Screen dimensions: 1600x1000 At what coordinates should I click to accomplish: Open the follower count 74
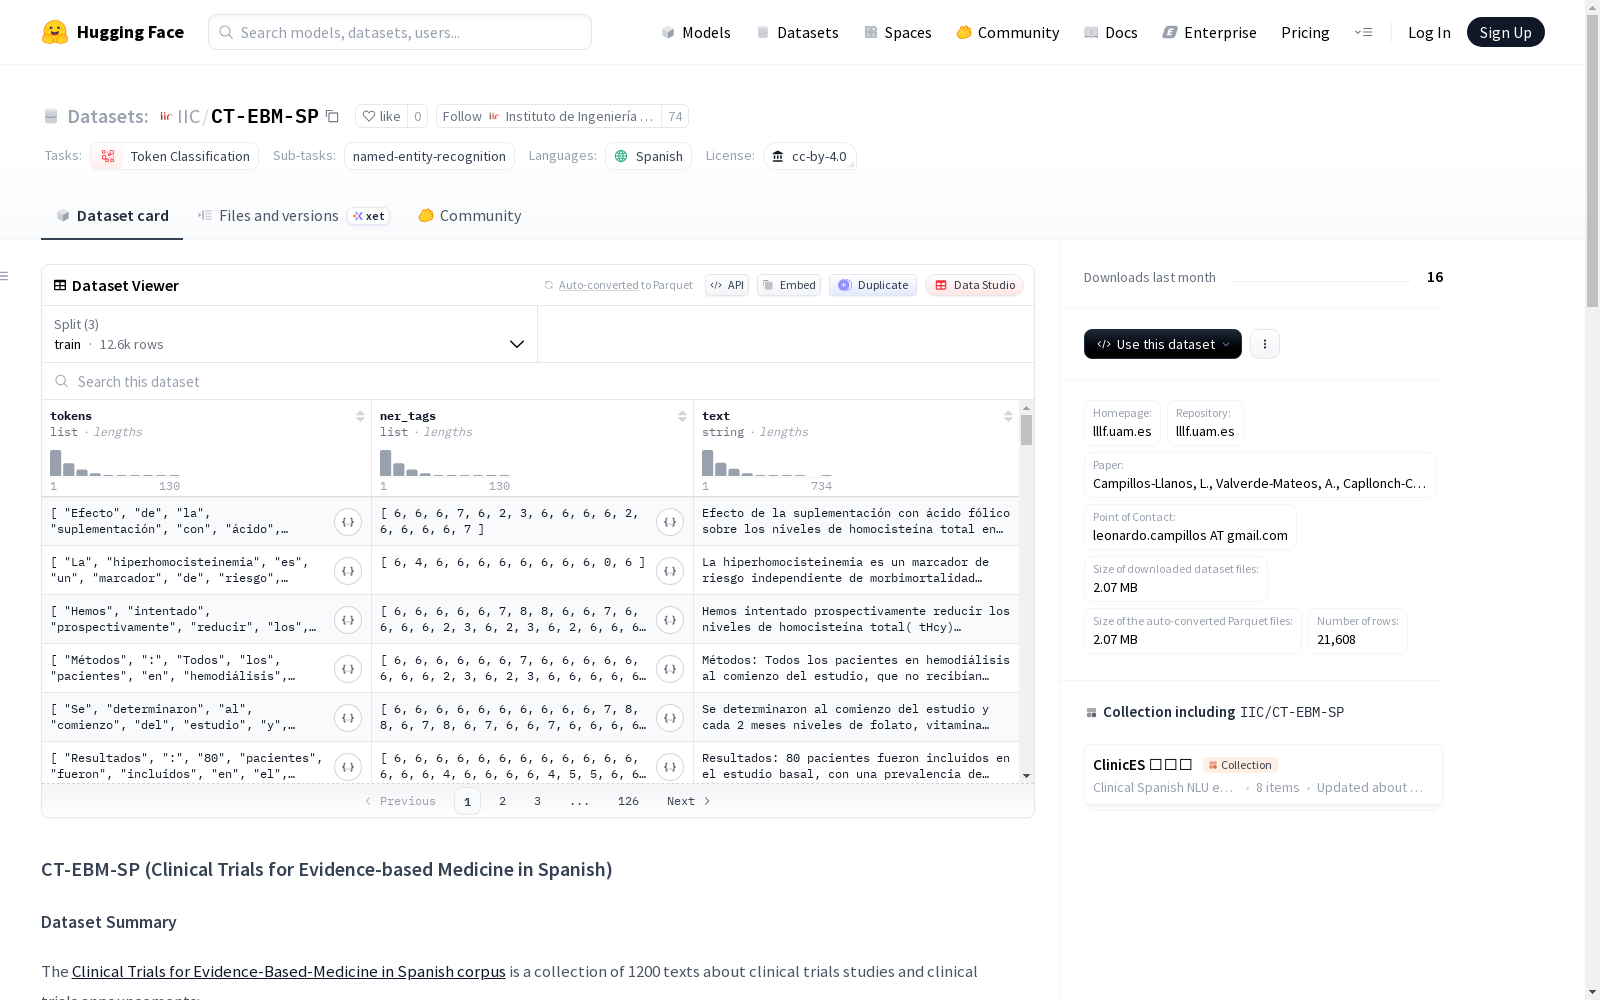coord(676,116)
